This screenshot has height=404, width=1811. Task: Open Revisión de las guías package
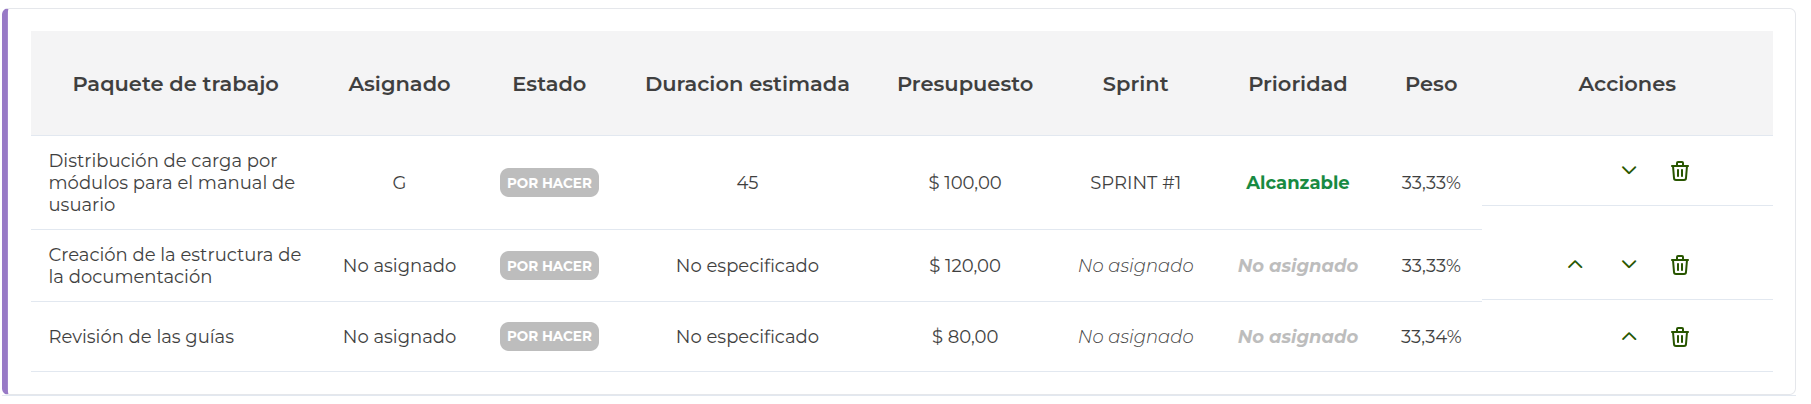click(x=141, y=337)
